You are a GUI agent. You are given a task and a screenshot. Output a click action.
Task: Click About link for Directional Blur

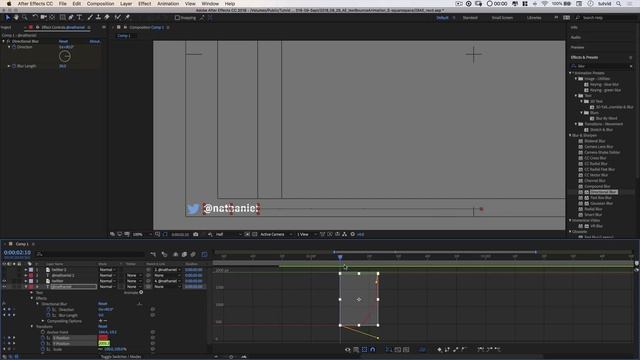pos(95,41)
